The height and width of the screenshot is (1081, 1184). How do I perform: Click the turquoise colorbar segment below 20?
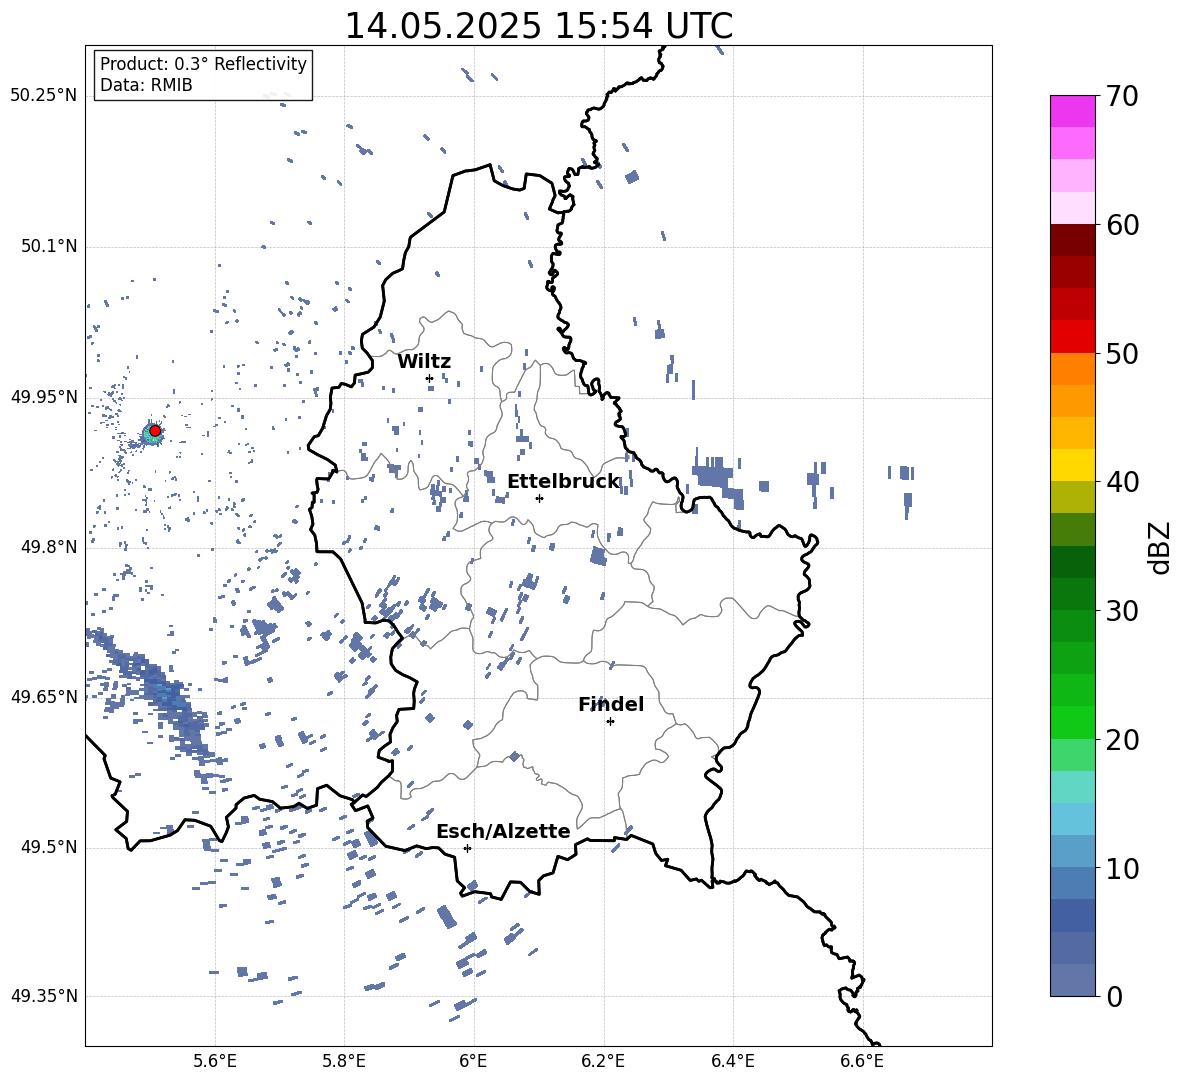[x=1072, y=787]
